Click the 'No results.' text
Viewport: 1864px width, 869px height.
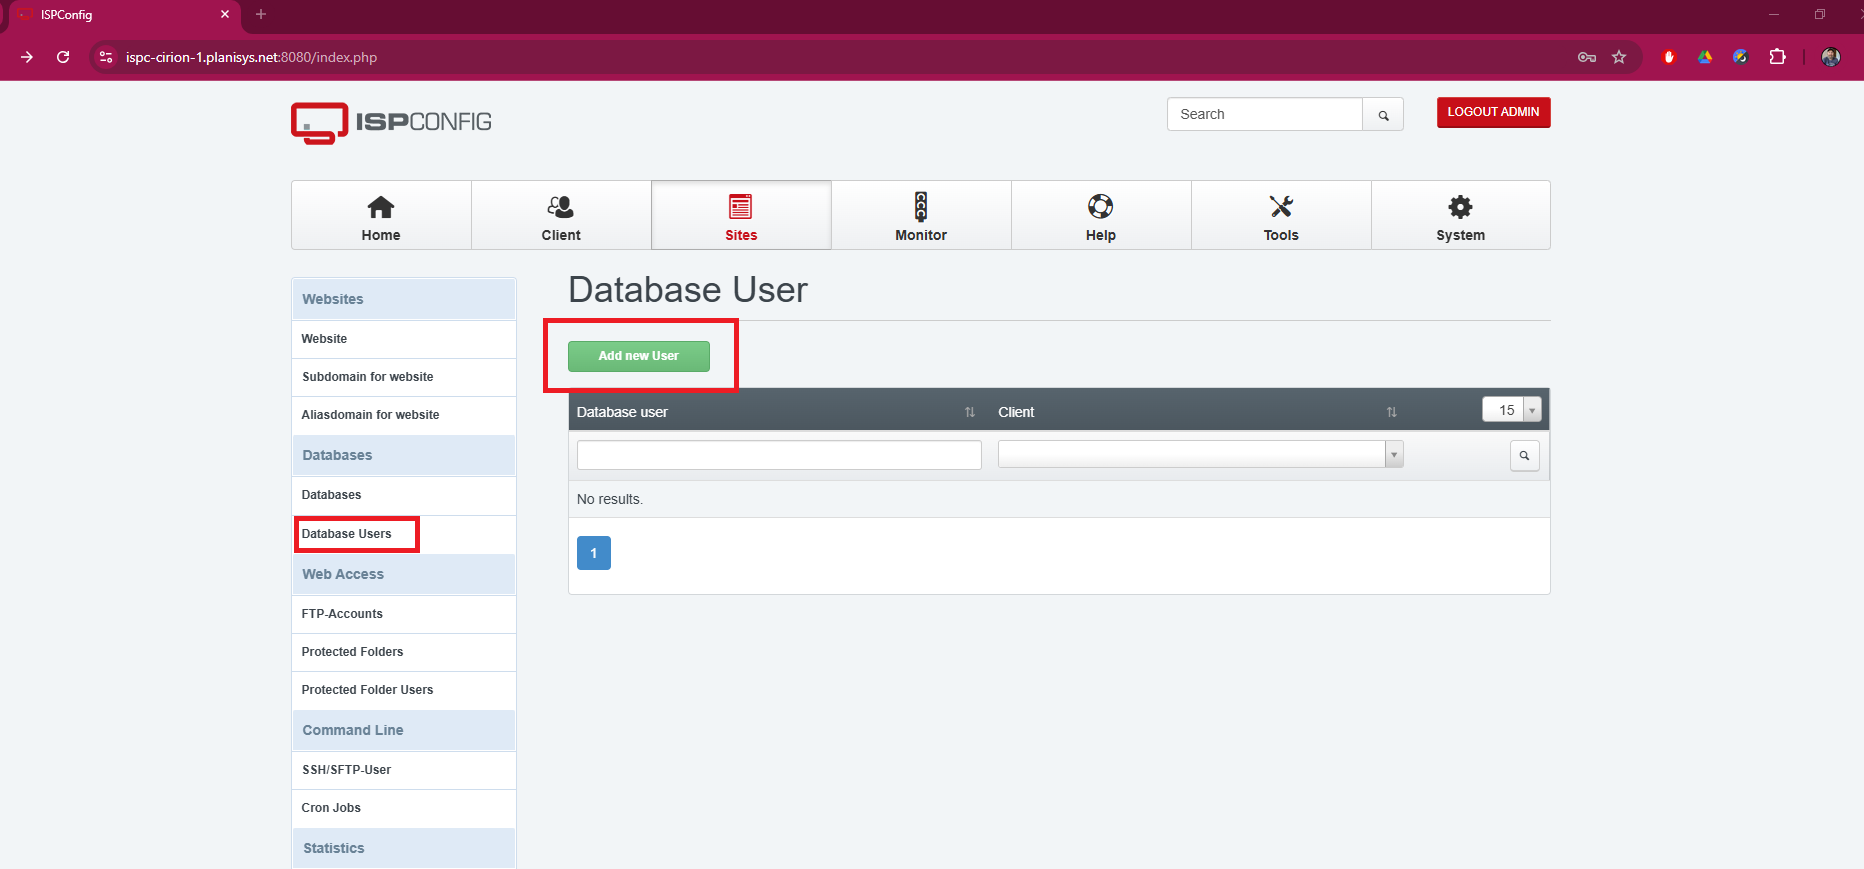[610, 499]
